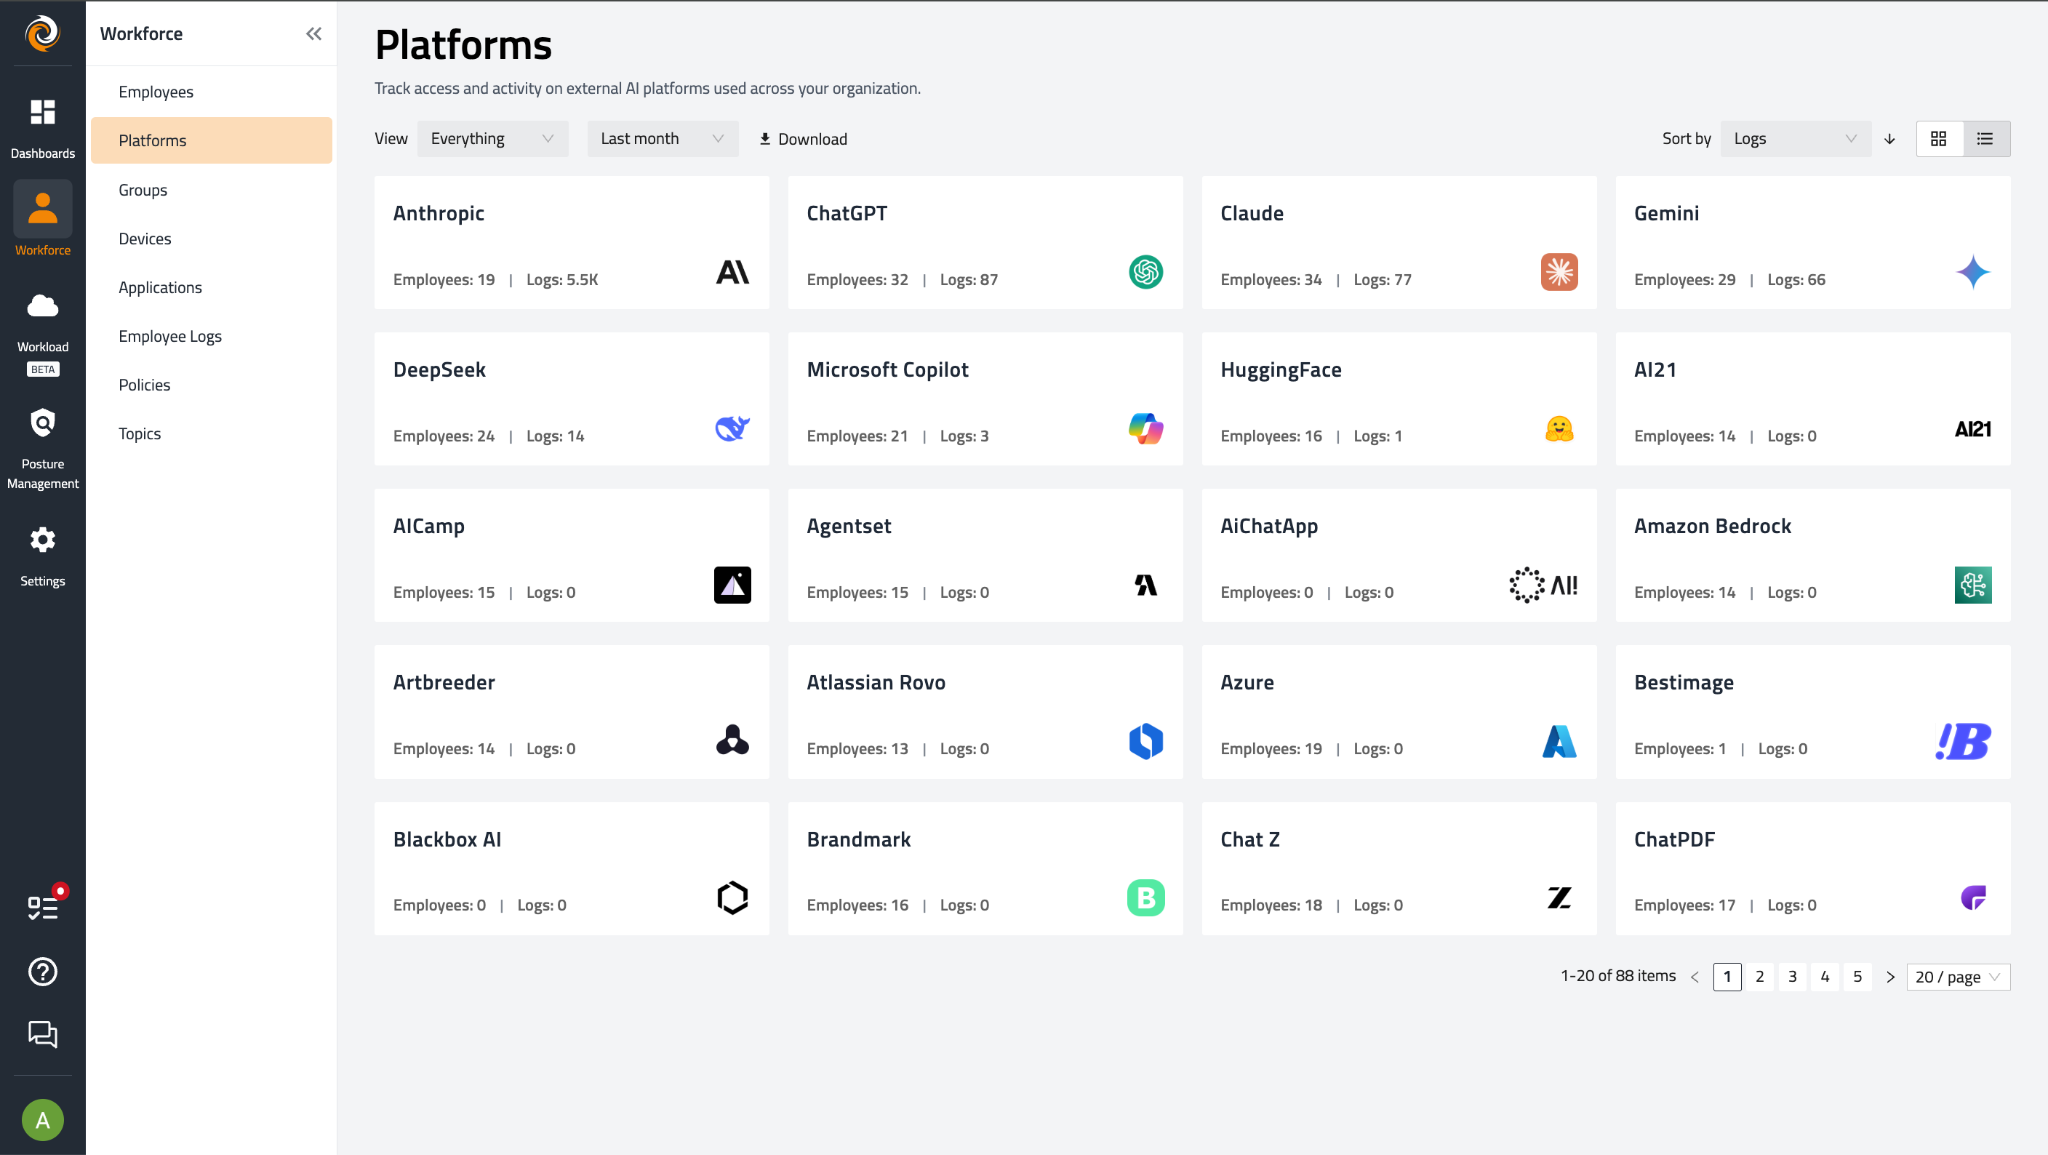The height and width of the screenshot is (1155, 2048).
Task: Open the Last month time range dropdown
Action: coord(662,139)
